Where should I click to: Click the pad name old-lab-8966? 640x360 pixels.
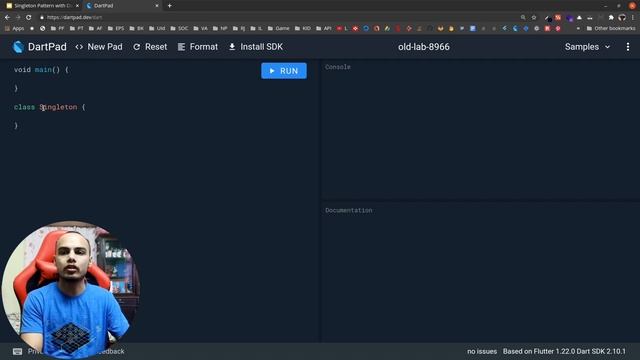coord(424,47)
